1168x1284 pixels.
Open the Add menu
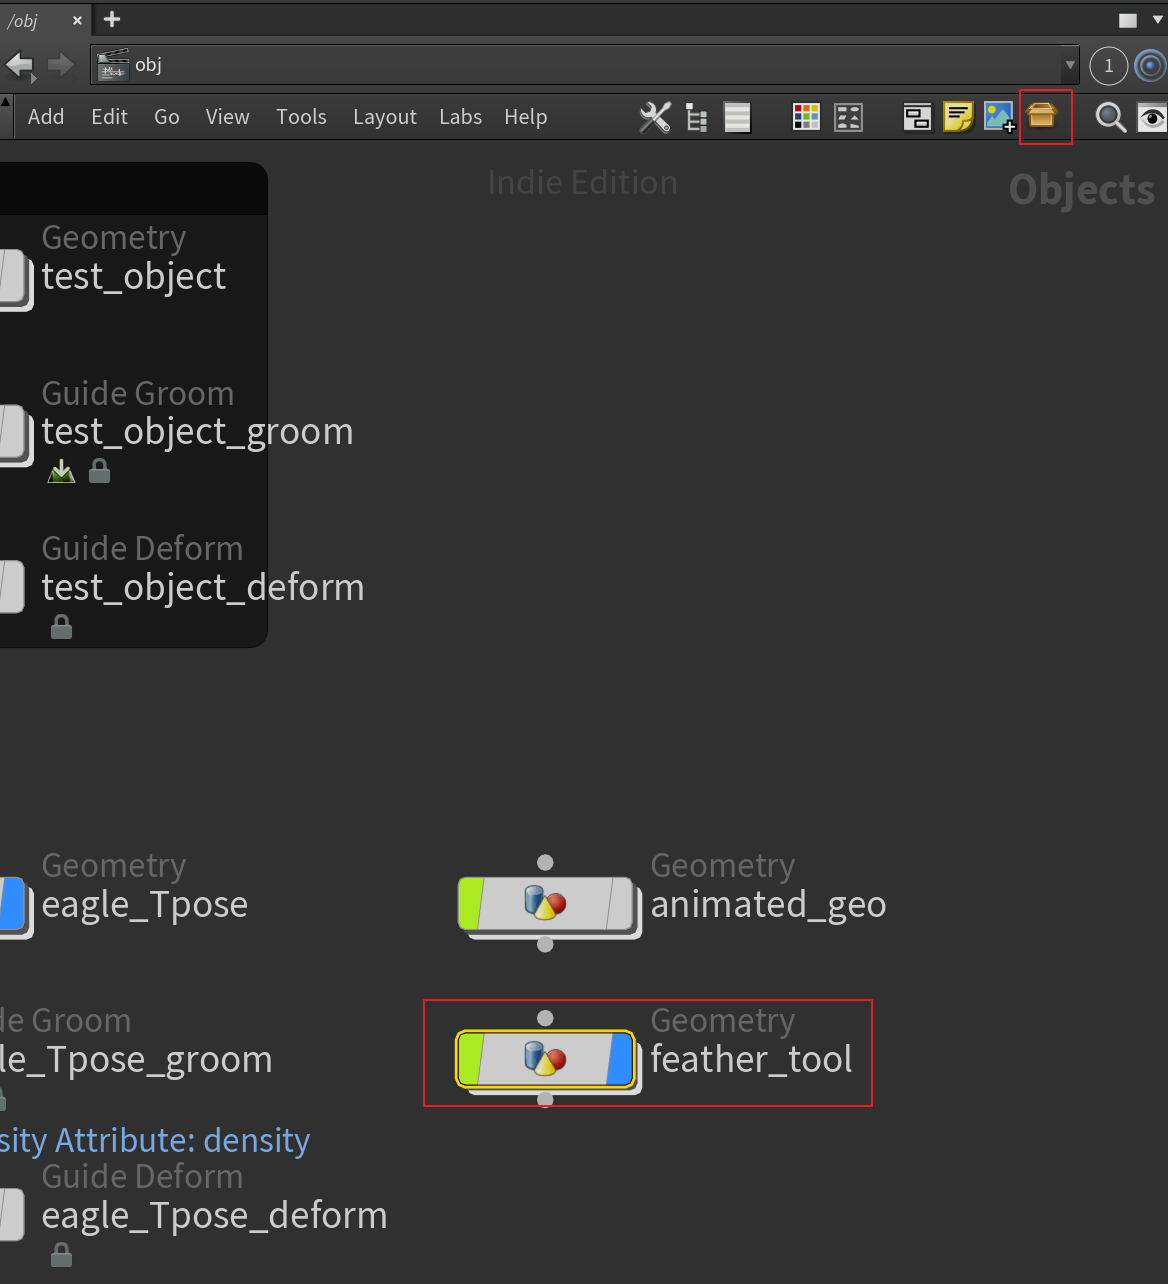[x=46, y=117]
